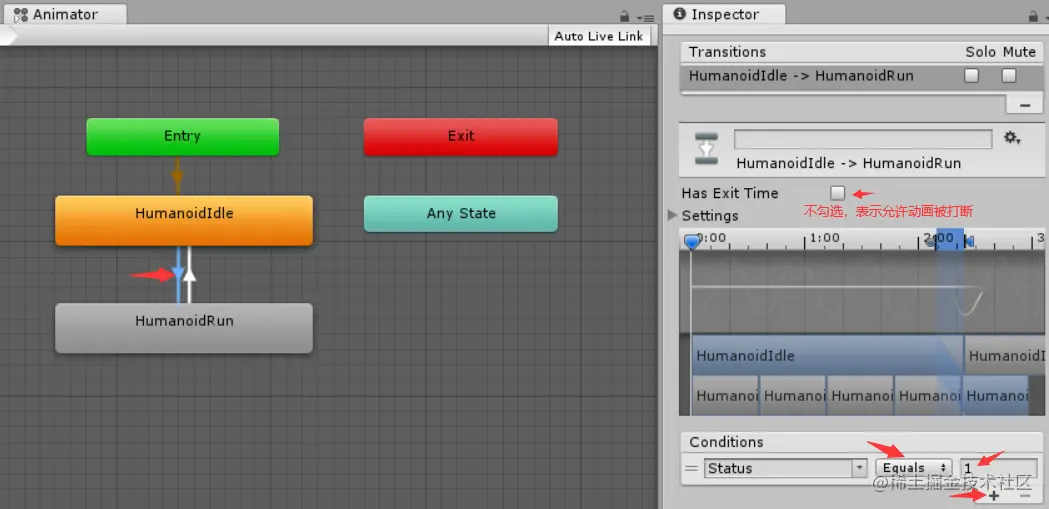This screenshot has width=1049, height=509.
Task: Click the transition name input field
Action: click(x=863, y=139)
